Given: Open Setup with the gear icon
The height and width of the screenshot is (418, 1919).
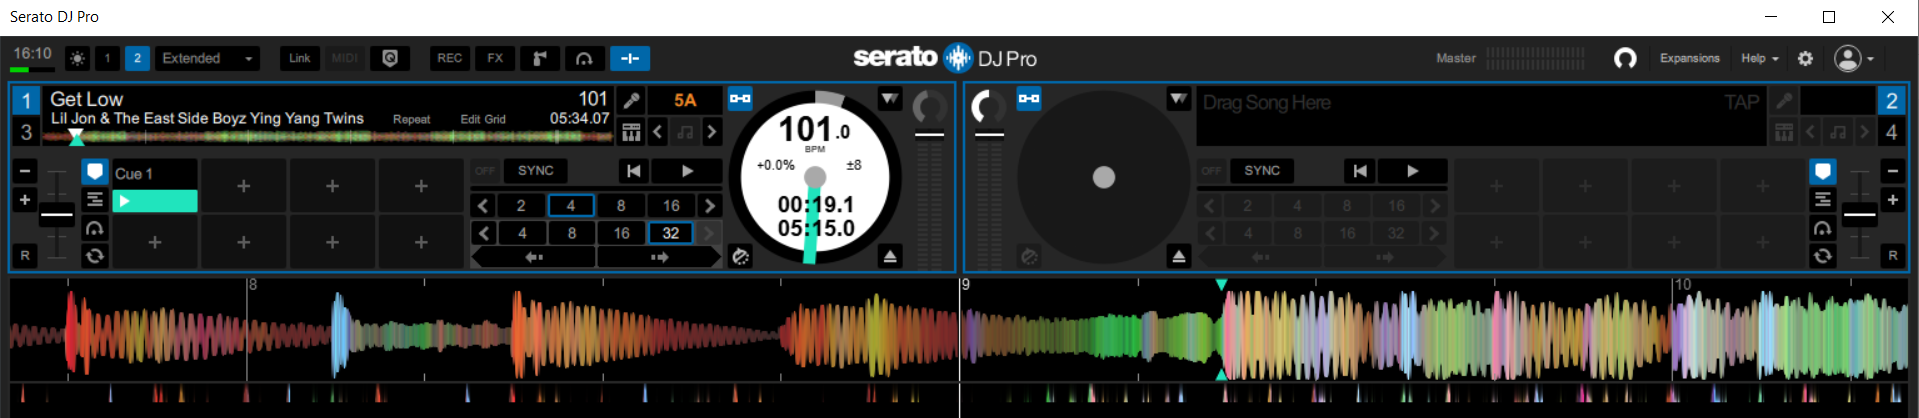Looking at the screenshot, I should [x=1805, y=59].
